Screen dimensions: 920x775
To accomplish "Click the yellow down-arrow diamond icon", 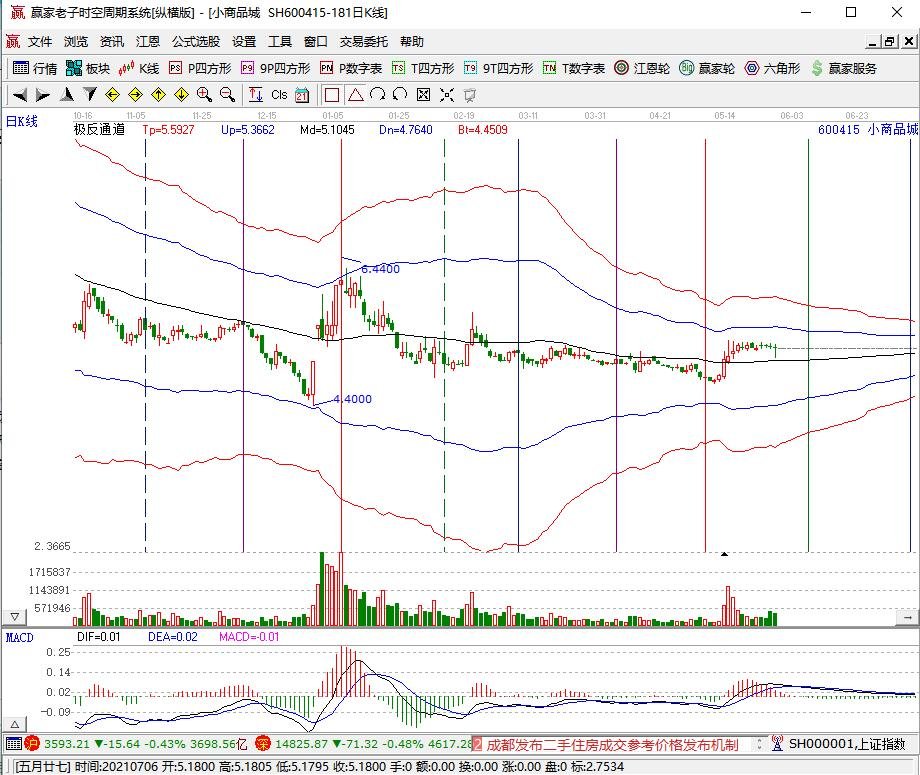I will [181, 94].
